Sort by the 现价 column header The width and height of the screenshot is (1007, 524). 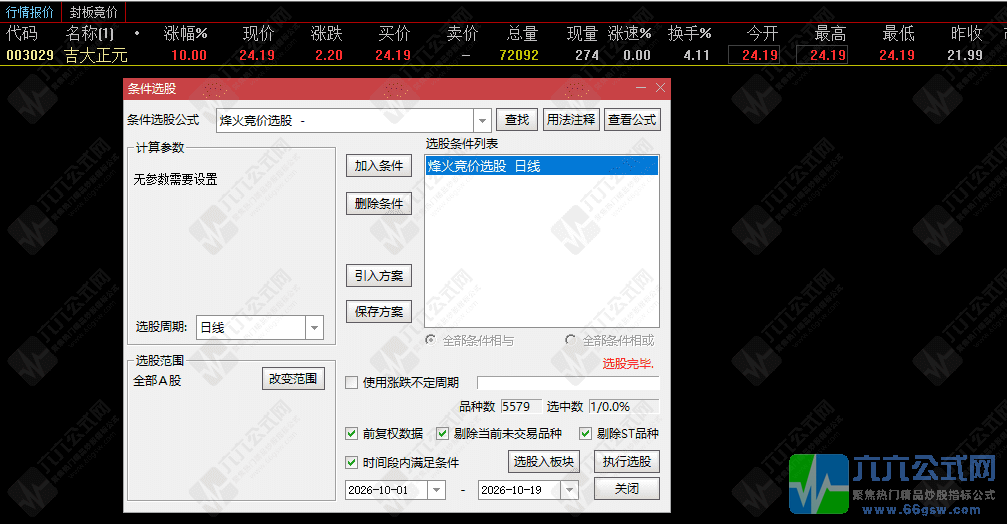[258, 33]
